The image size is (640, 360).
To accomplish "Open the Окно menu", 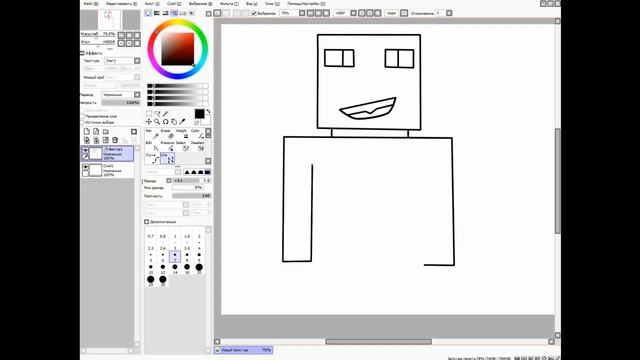I will point(272,4).
